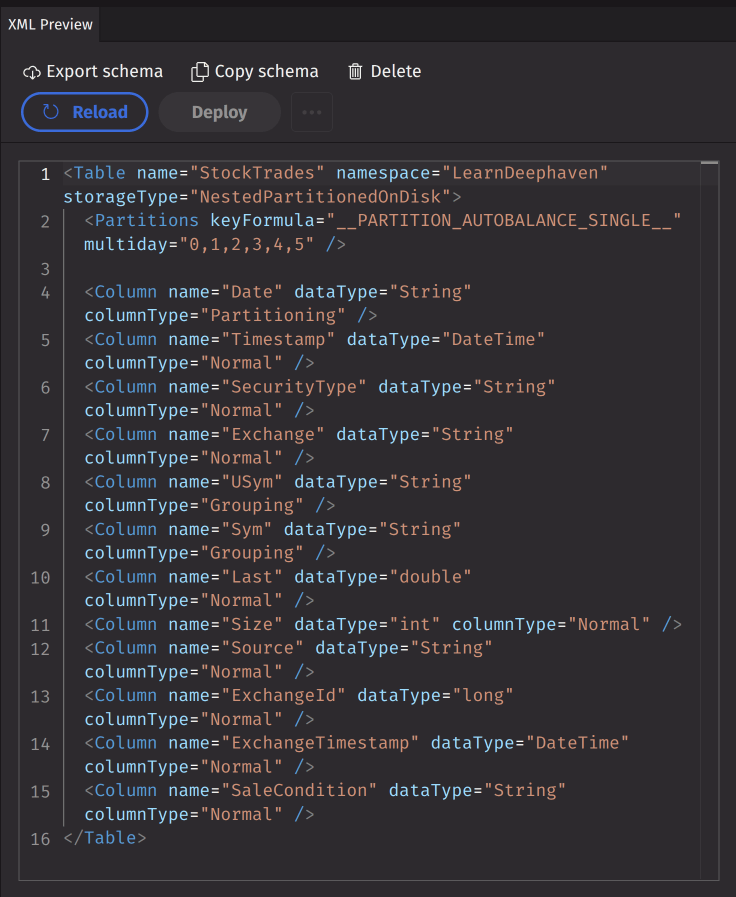
Task: Click the Reload circular arrow icon
Action: pos(50,112)
